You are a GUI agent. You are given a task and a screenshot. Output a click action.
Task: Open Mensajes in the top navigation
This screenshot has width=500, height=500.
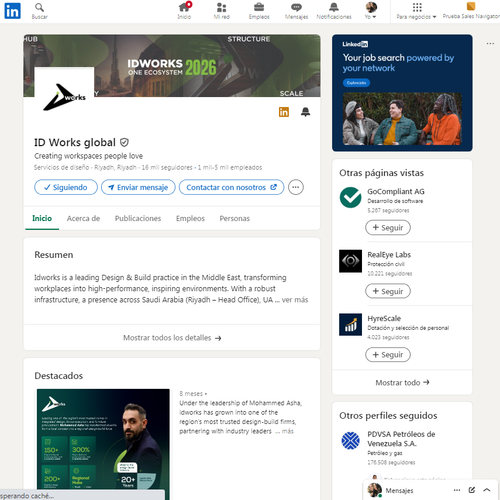point(296,11)
